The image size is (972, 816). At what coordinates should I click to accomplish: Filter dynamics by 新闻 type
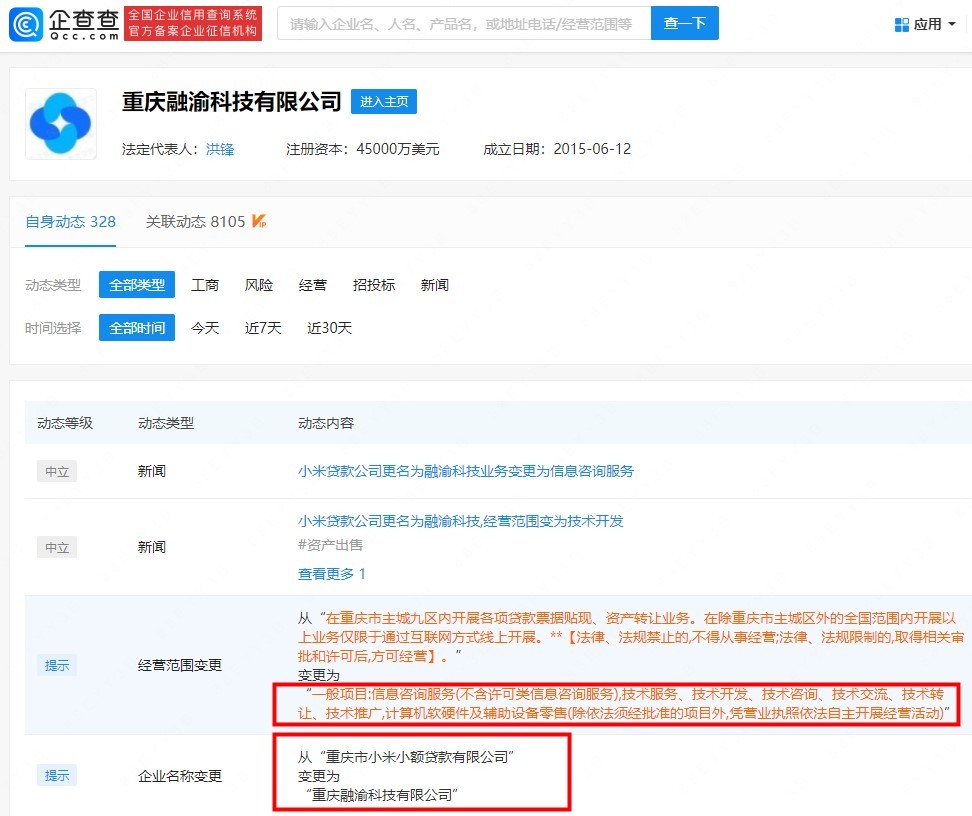tap(435, 285)
